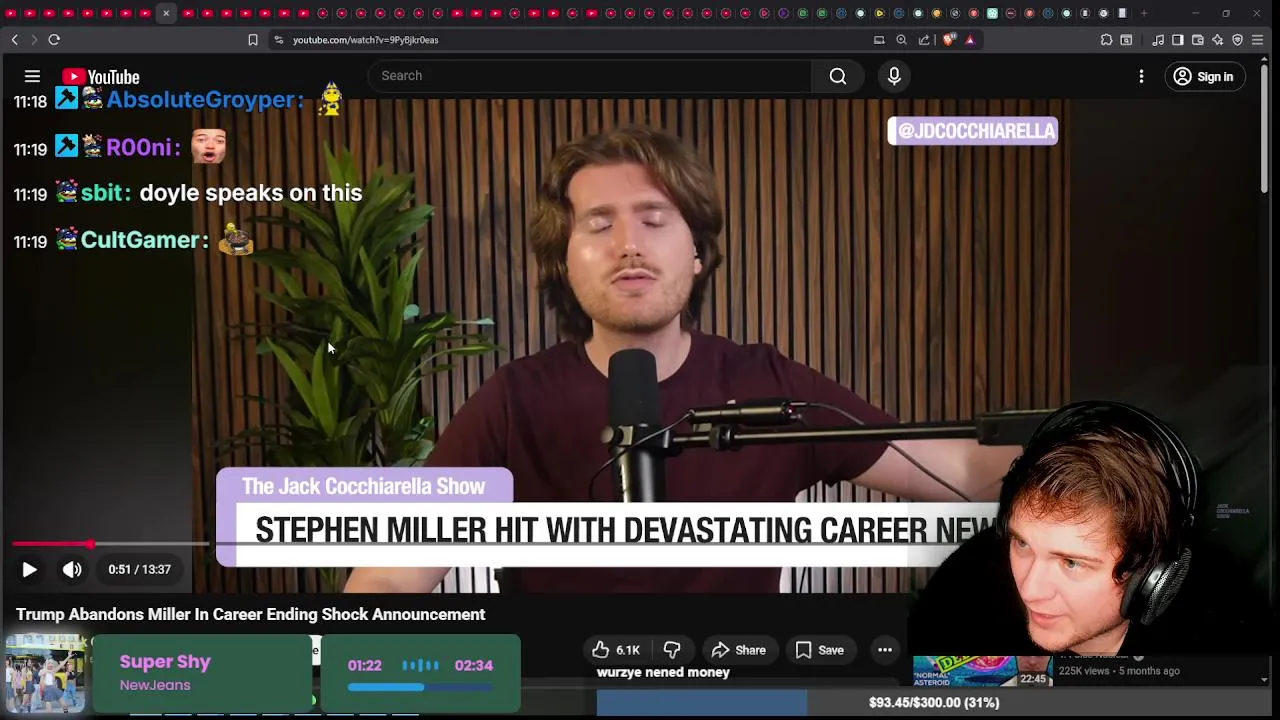
Task: Click the AbsoluteGroyper chat username
Action: pyautogui.click(x=204, y=100)
